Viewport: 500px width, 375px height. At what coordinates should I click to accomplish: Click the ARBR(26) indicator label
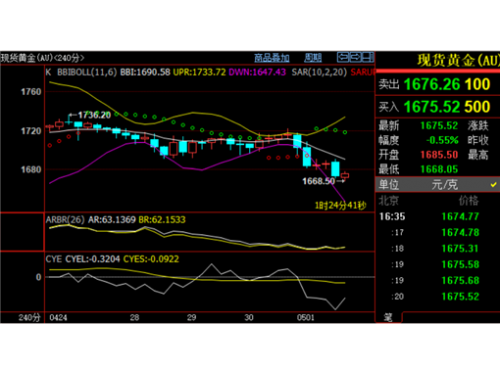click(65, 220)
